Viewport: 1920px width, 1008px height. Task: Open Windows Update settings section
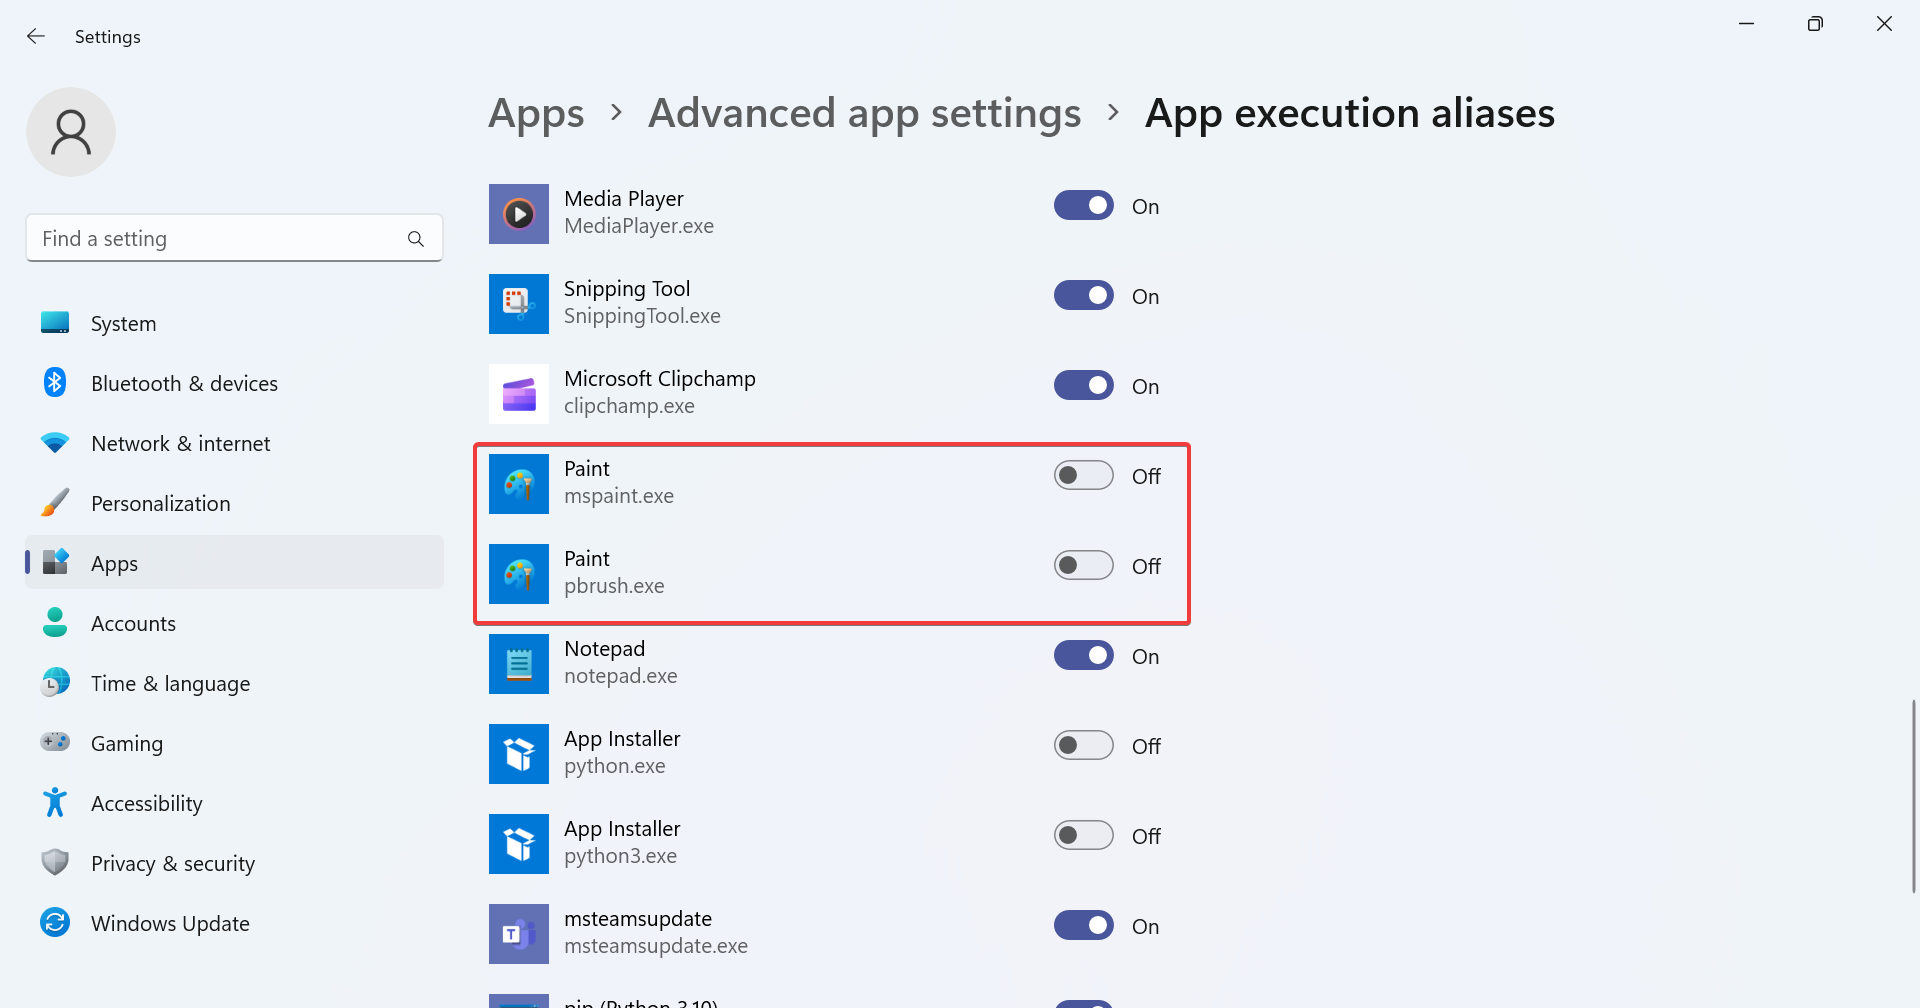coord(170,924)
